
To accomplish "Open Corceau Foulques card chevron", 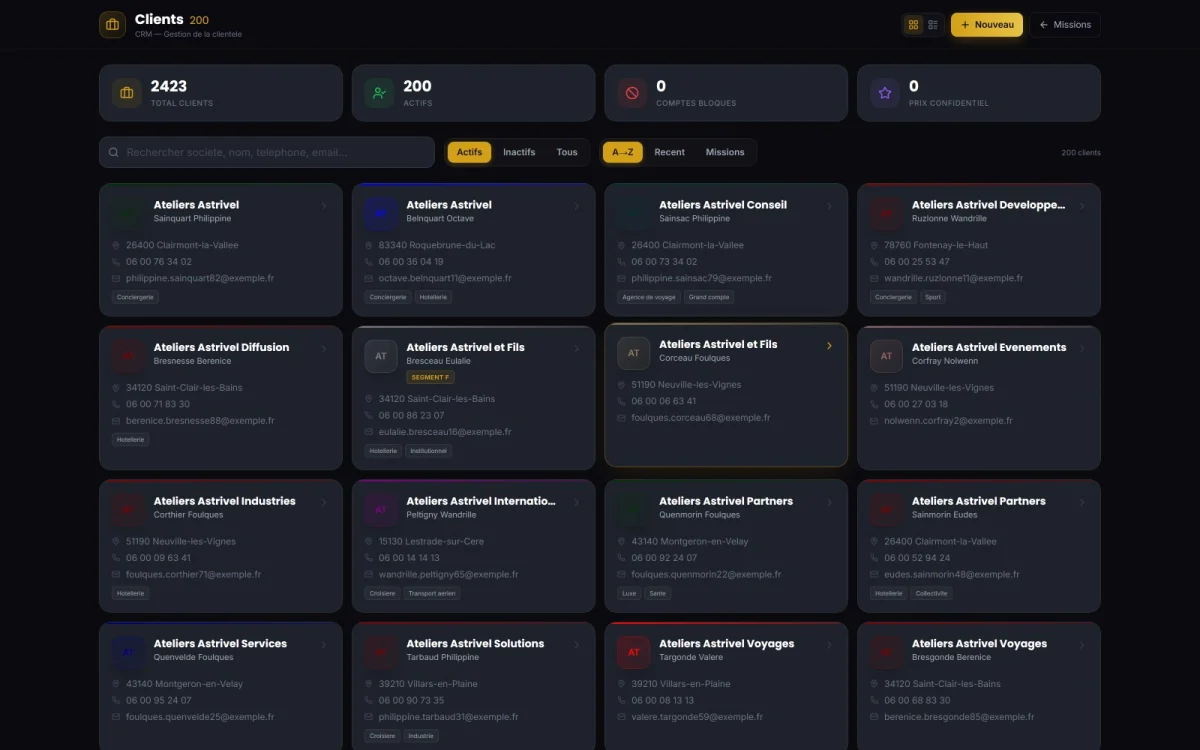I will (x=829, y=346).
